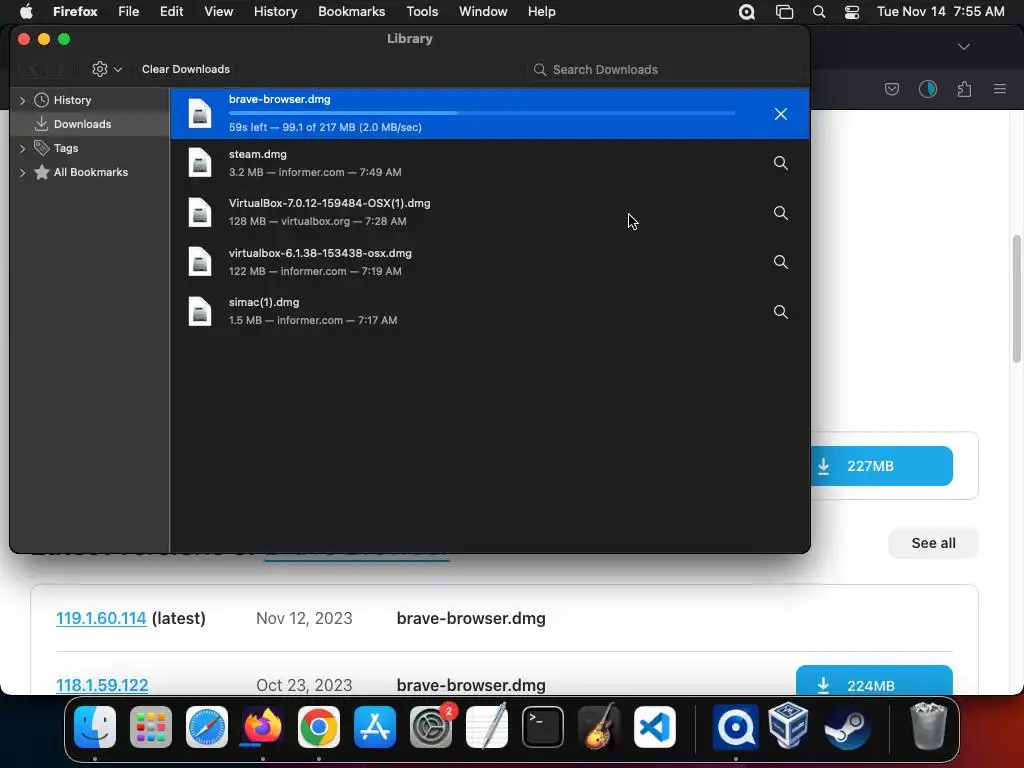Cancel the brave-browser.dmg download
The width and height of the screenshot is (1024, 768).
[780, 114]
